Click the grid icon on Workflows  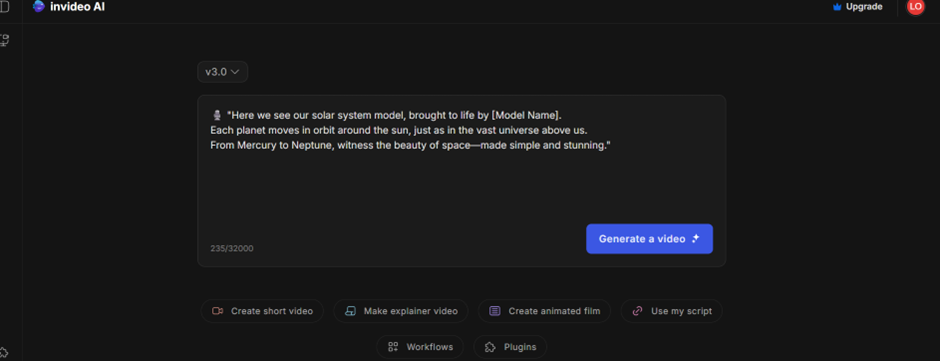[x=393, y=347]
